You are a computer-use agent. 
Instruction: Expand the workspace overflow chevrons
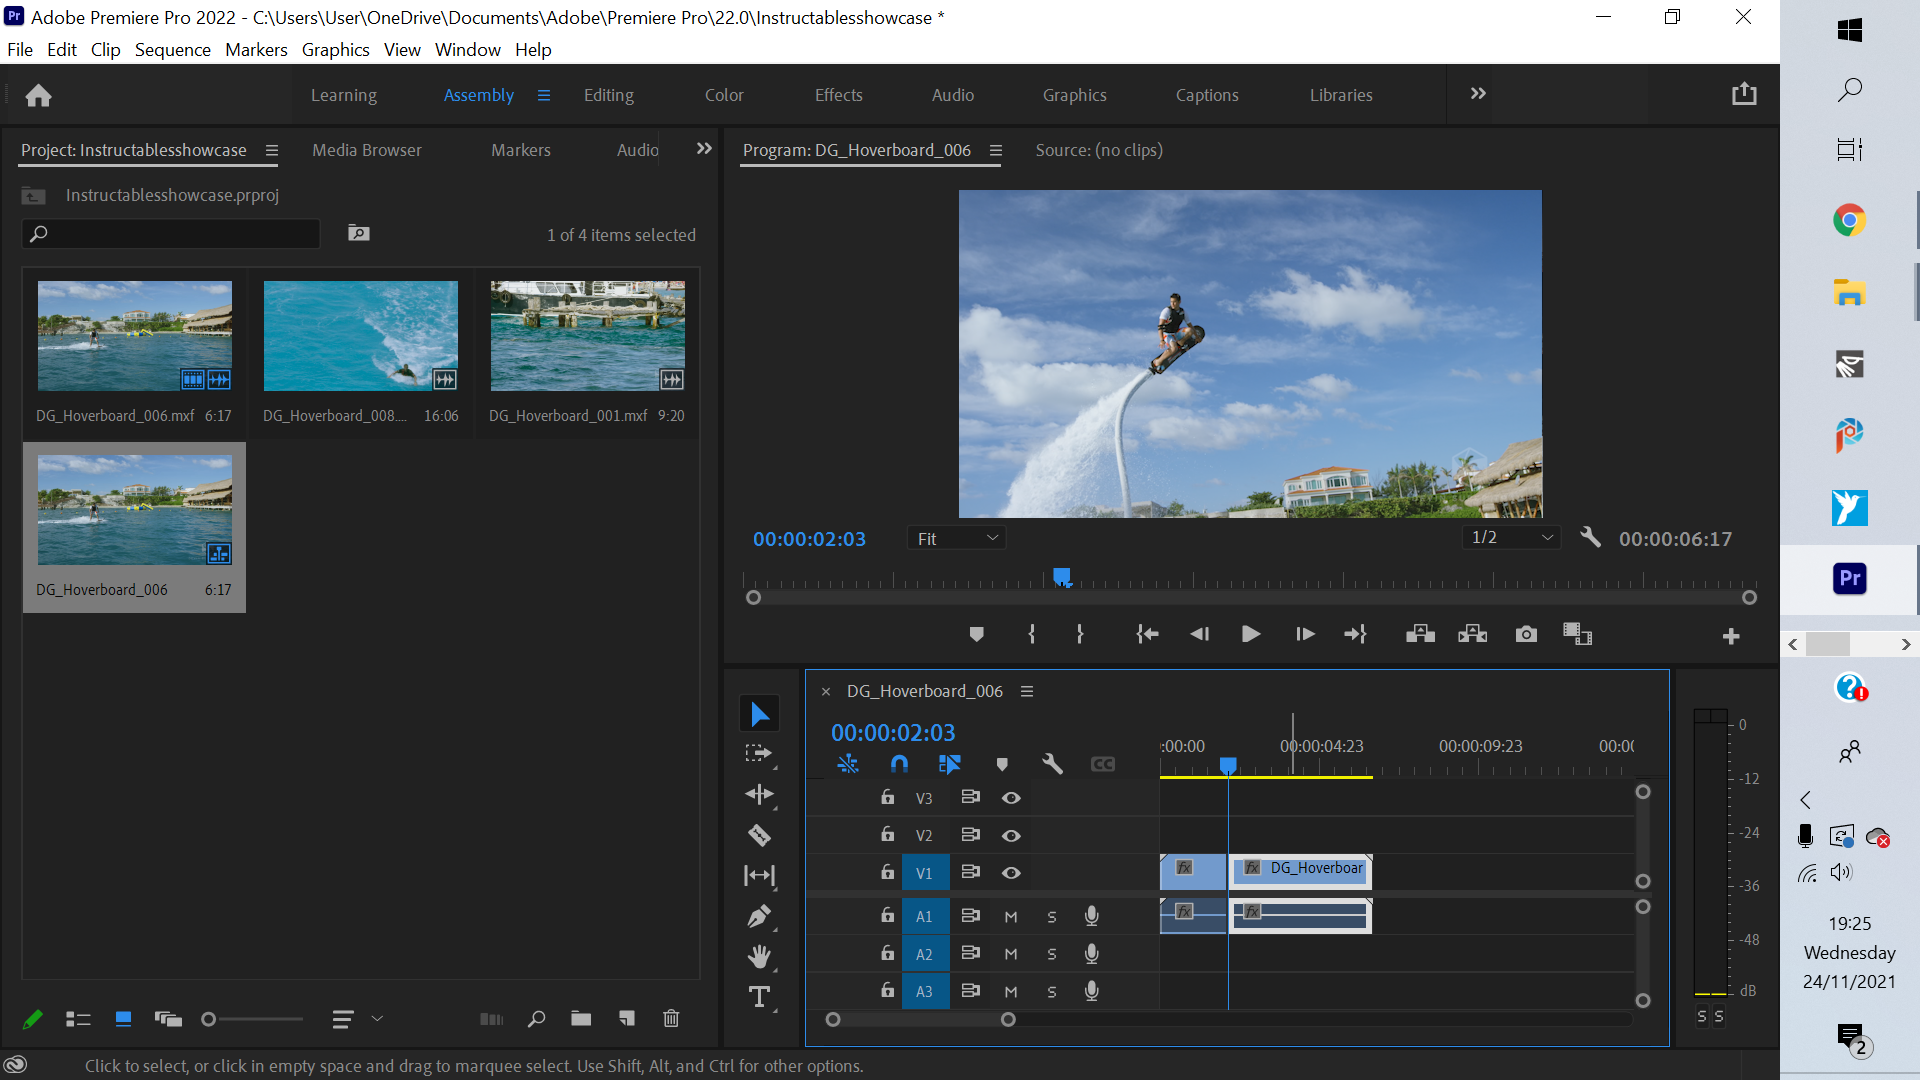coord(1478,94)
